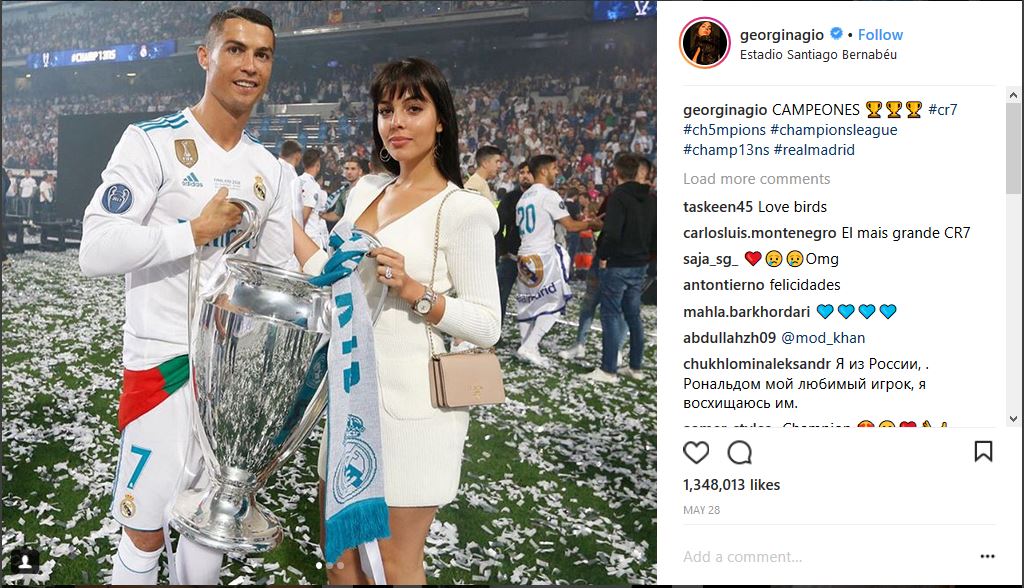Image resolution: width=1024 pixels, height=588 pixels.
Task: Follow georginagio
Action: pyautogui.click(x=880, y=35)
